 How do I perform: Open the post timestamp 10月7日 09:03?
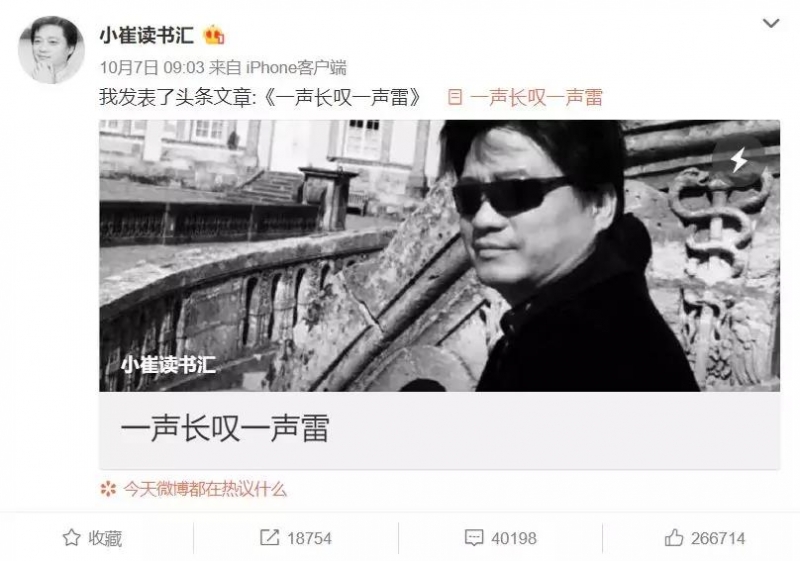152,67
